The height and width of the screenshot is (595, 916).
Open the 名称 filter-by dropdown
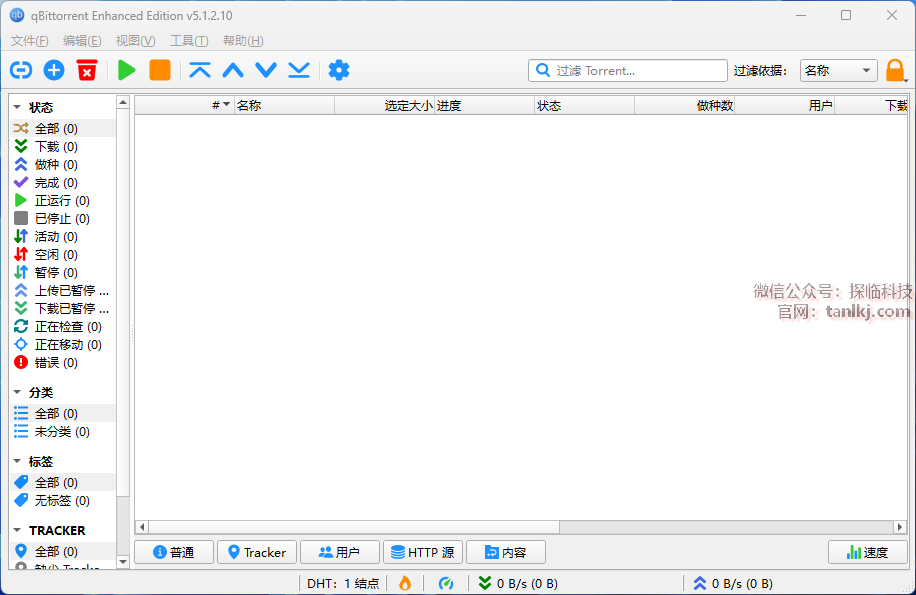[x=838, y=71]
